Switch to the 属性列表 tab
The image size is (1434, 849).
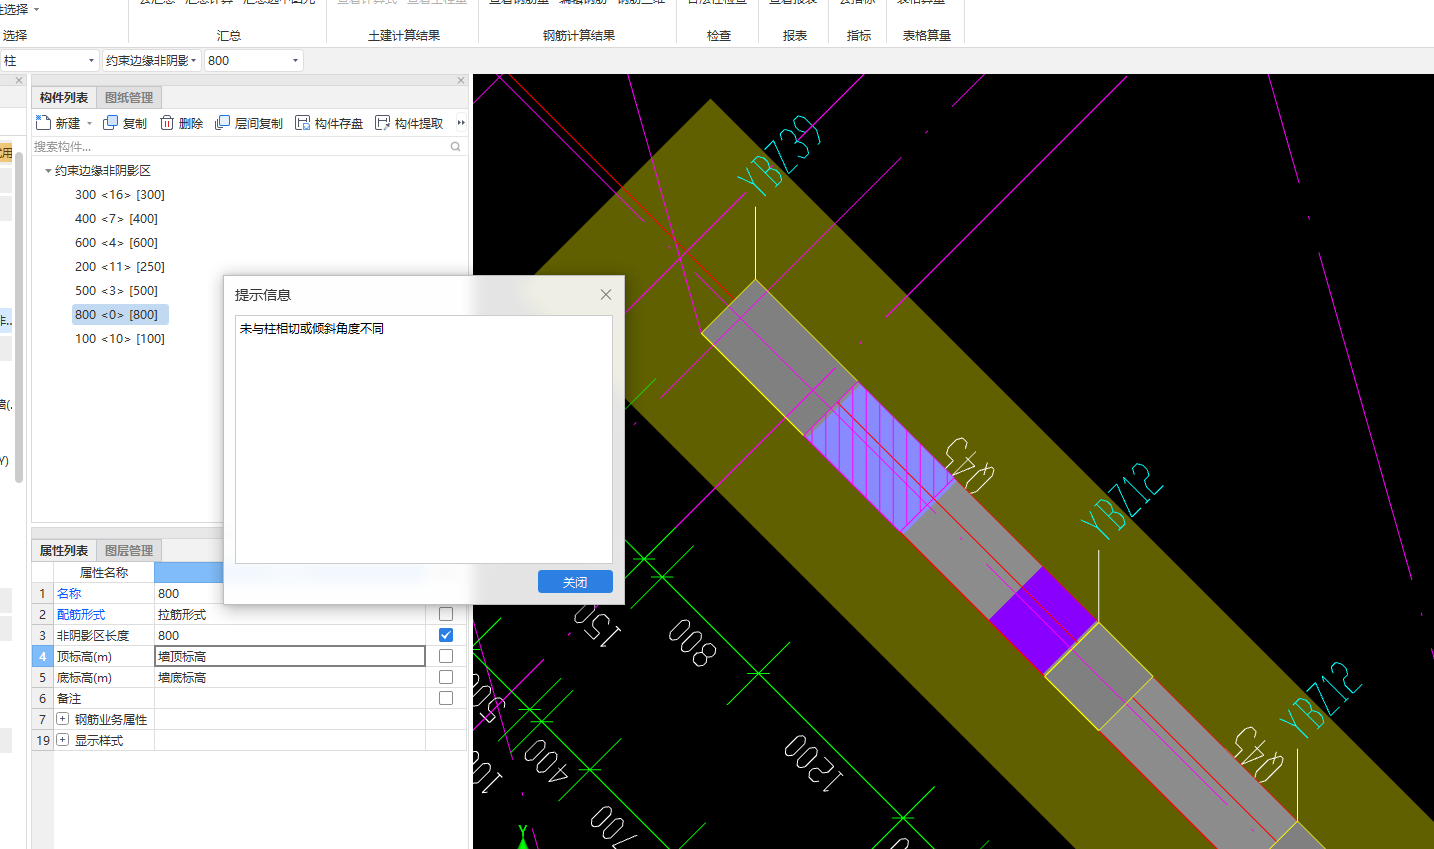tap(64, 551)
